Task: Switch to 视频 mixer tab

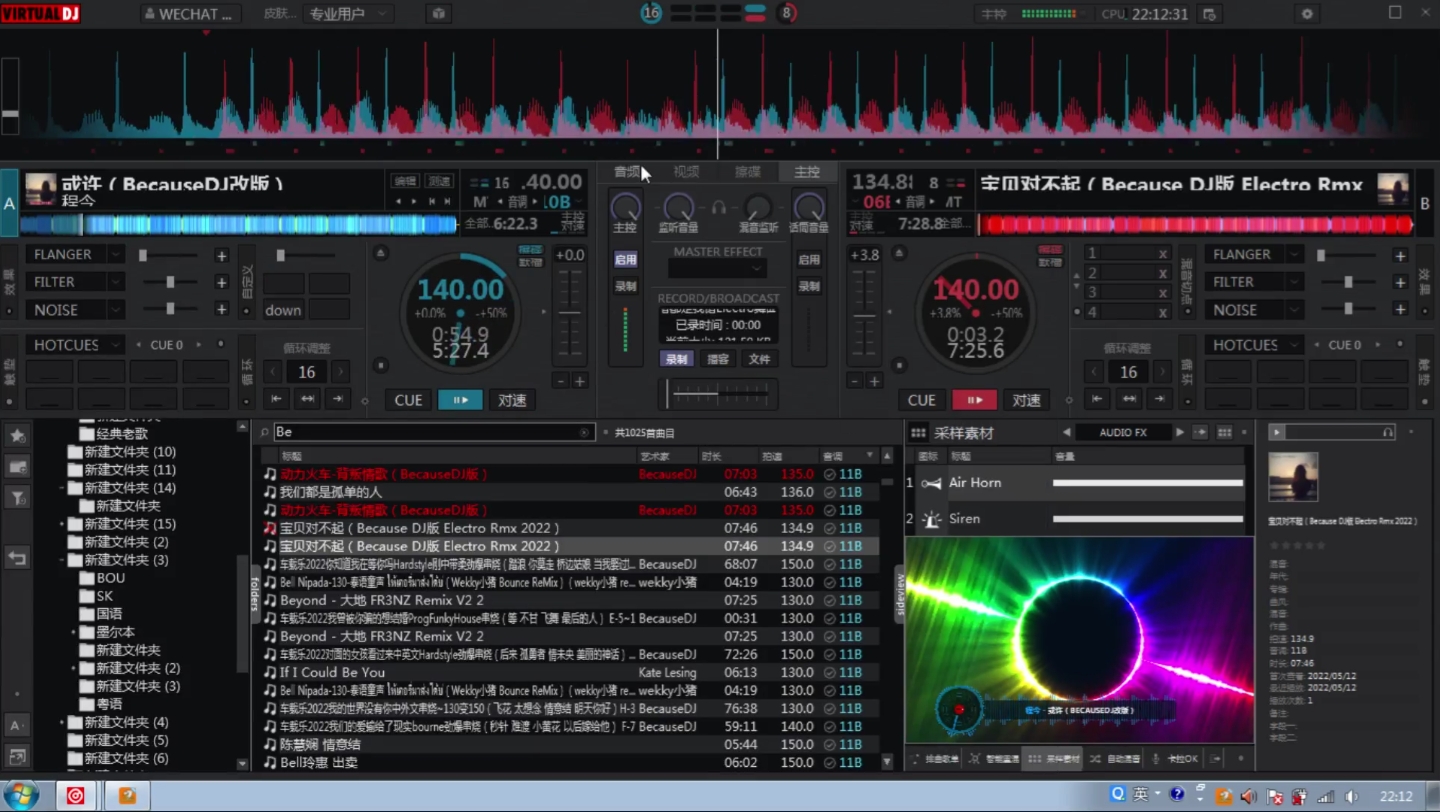Action: click(687, 172)
